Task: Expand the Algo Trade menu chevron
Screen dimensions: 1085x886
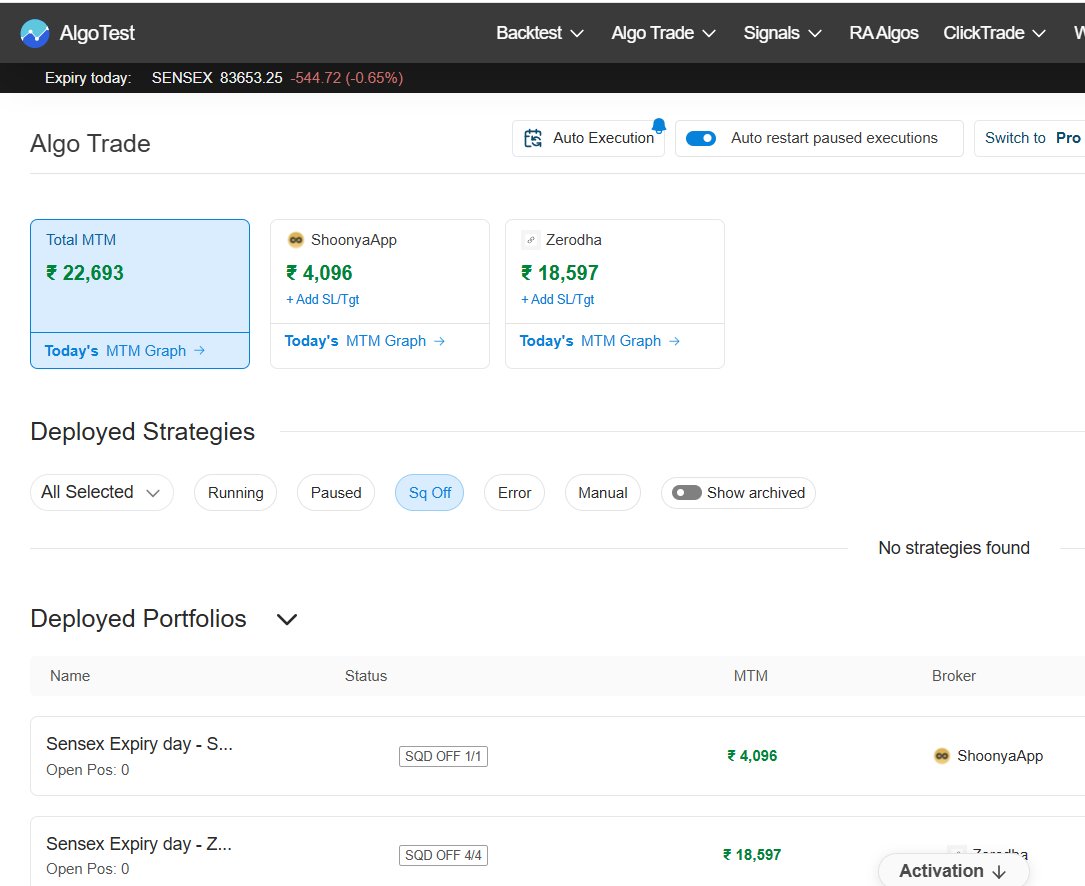Action: 709,33
